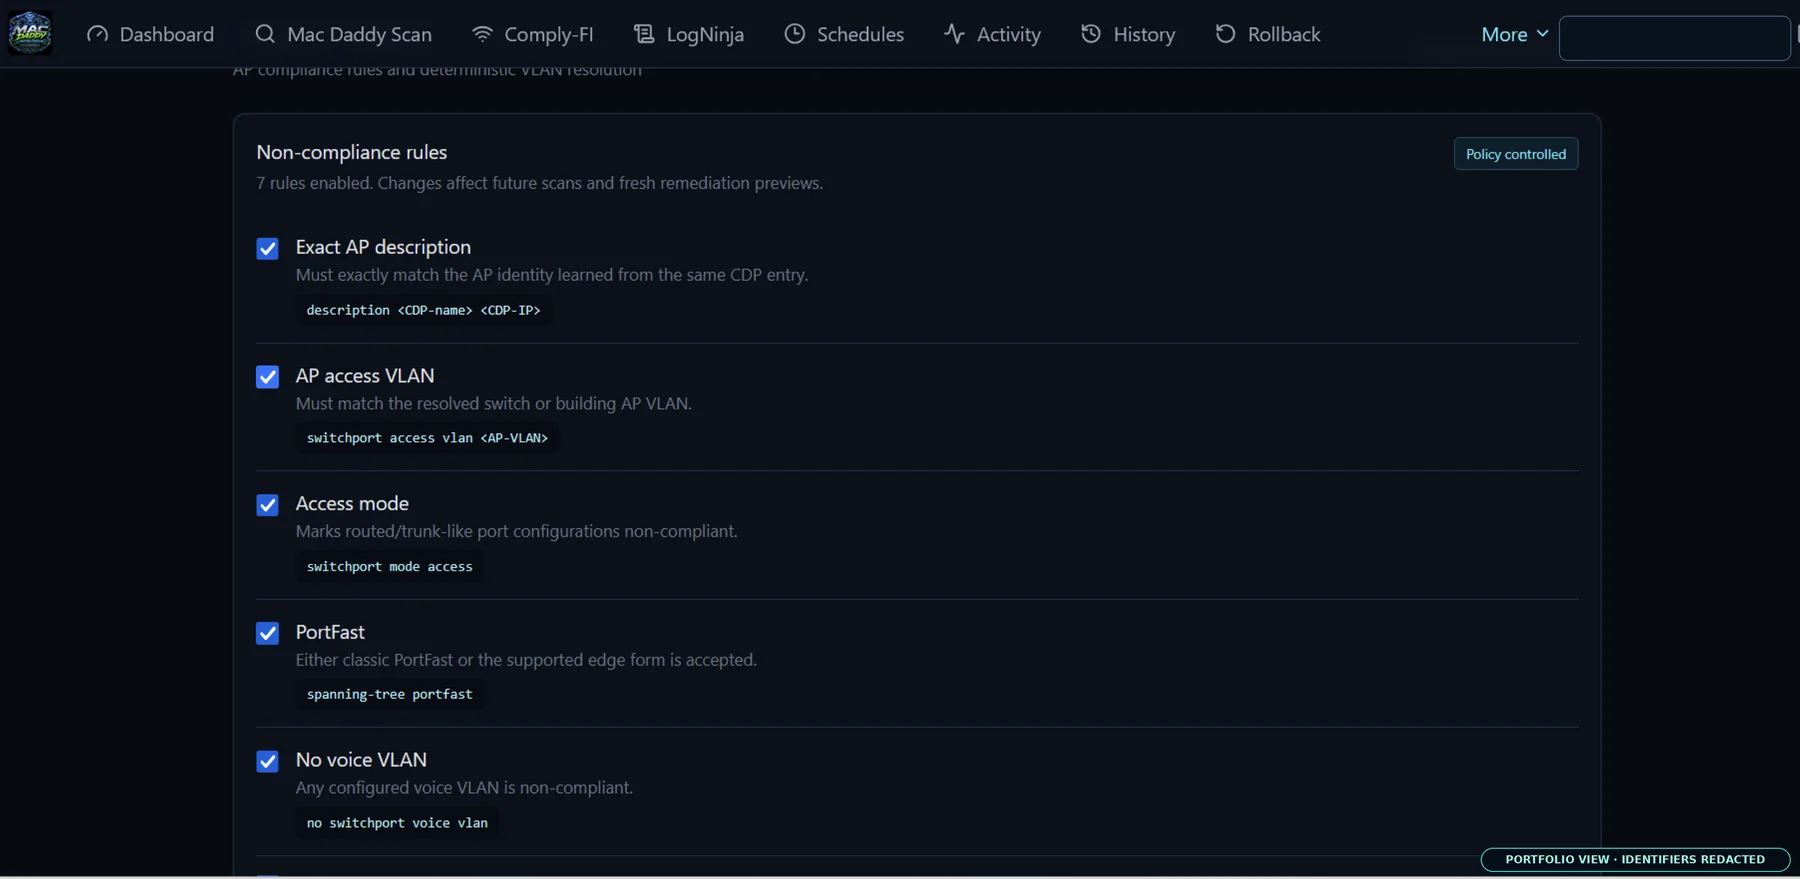
Task: Click the Dashboard gauge icon
Action: (97, 34)
